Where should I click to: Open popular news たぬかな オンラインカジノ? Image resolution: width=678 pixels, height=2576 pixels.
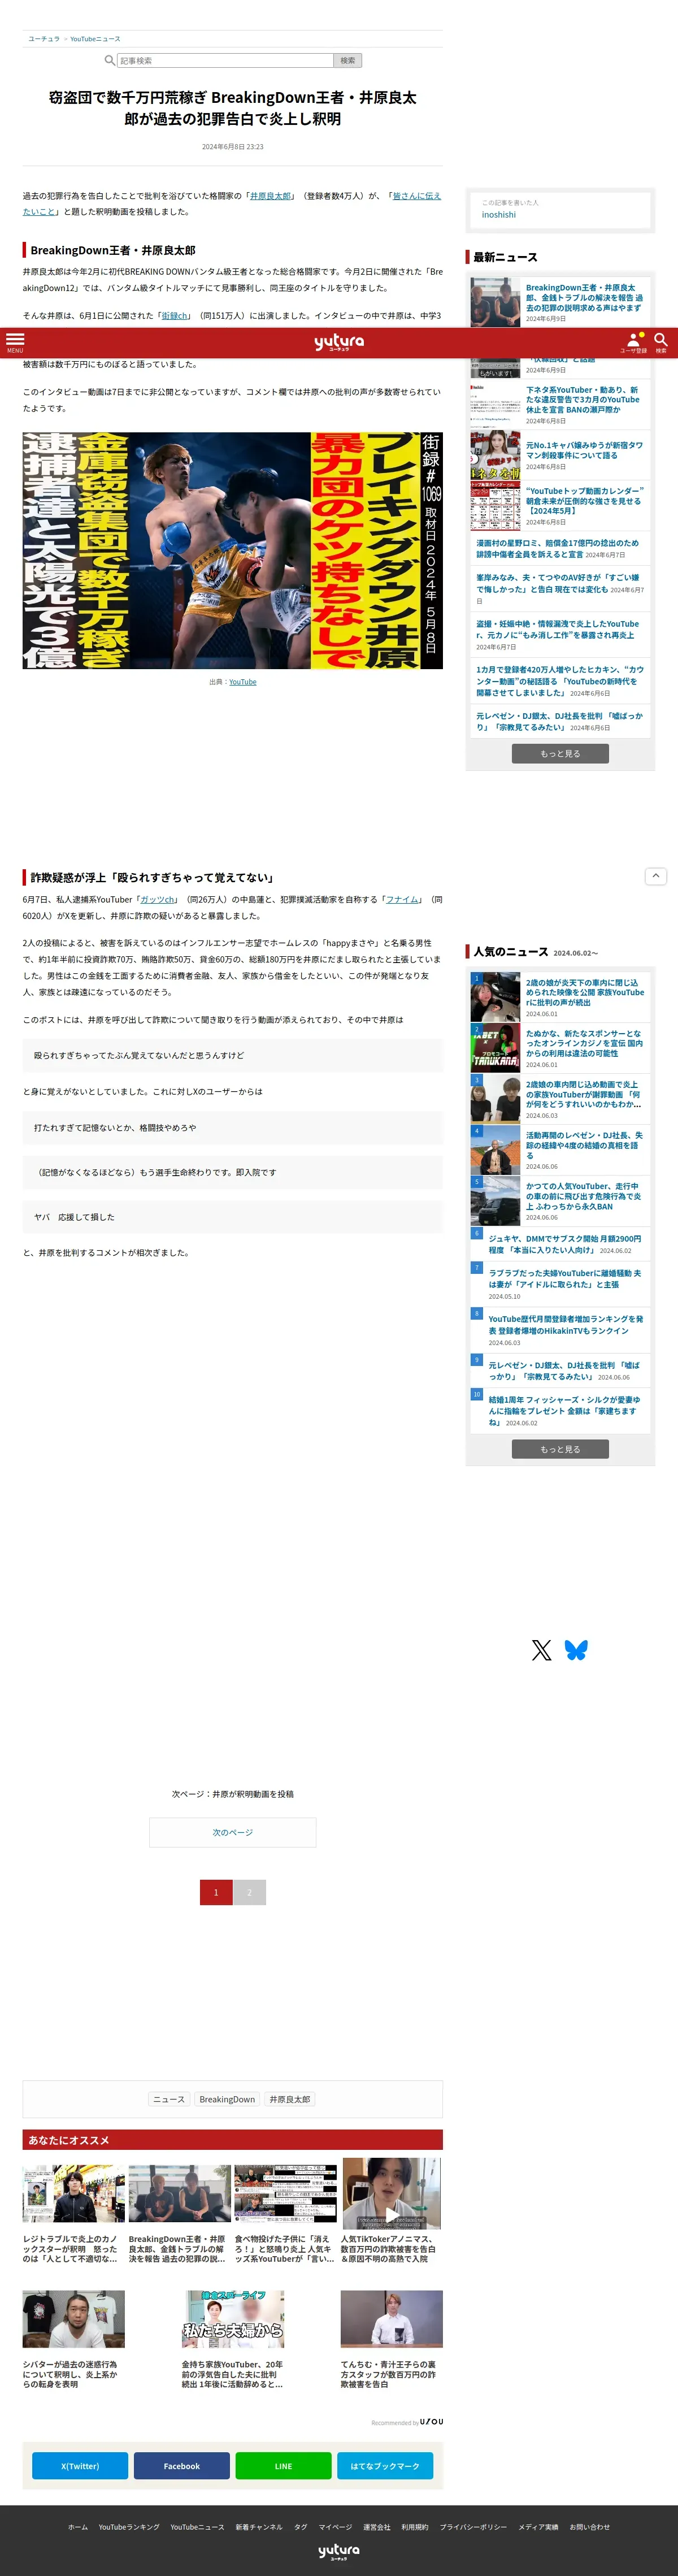click(x=560, y=1048)
